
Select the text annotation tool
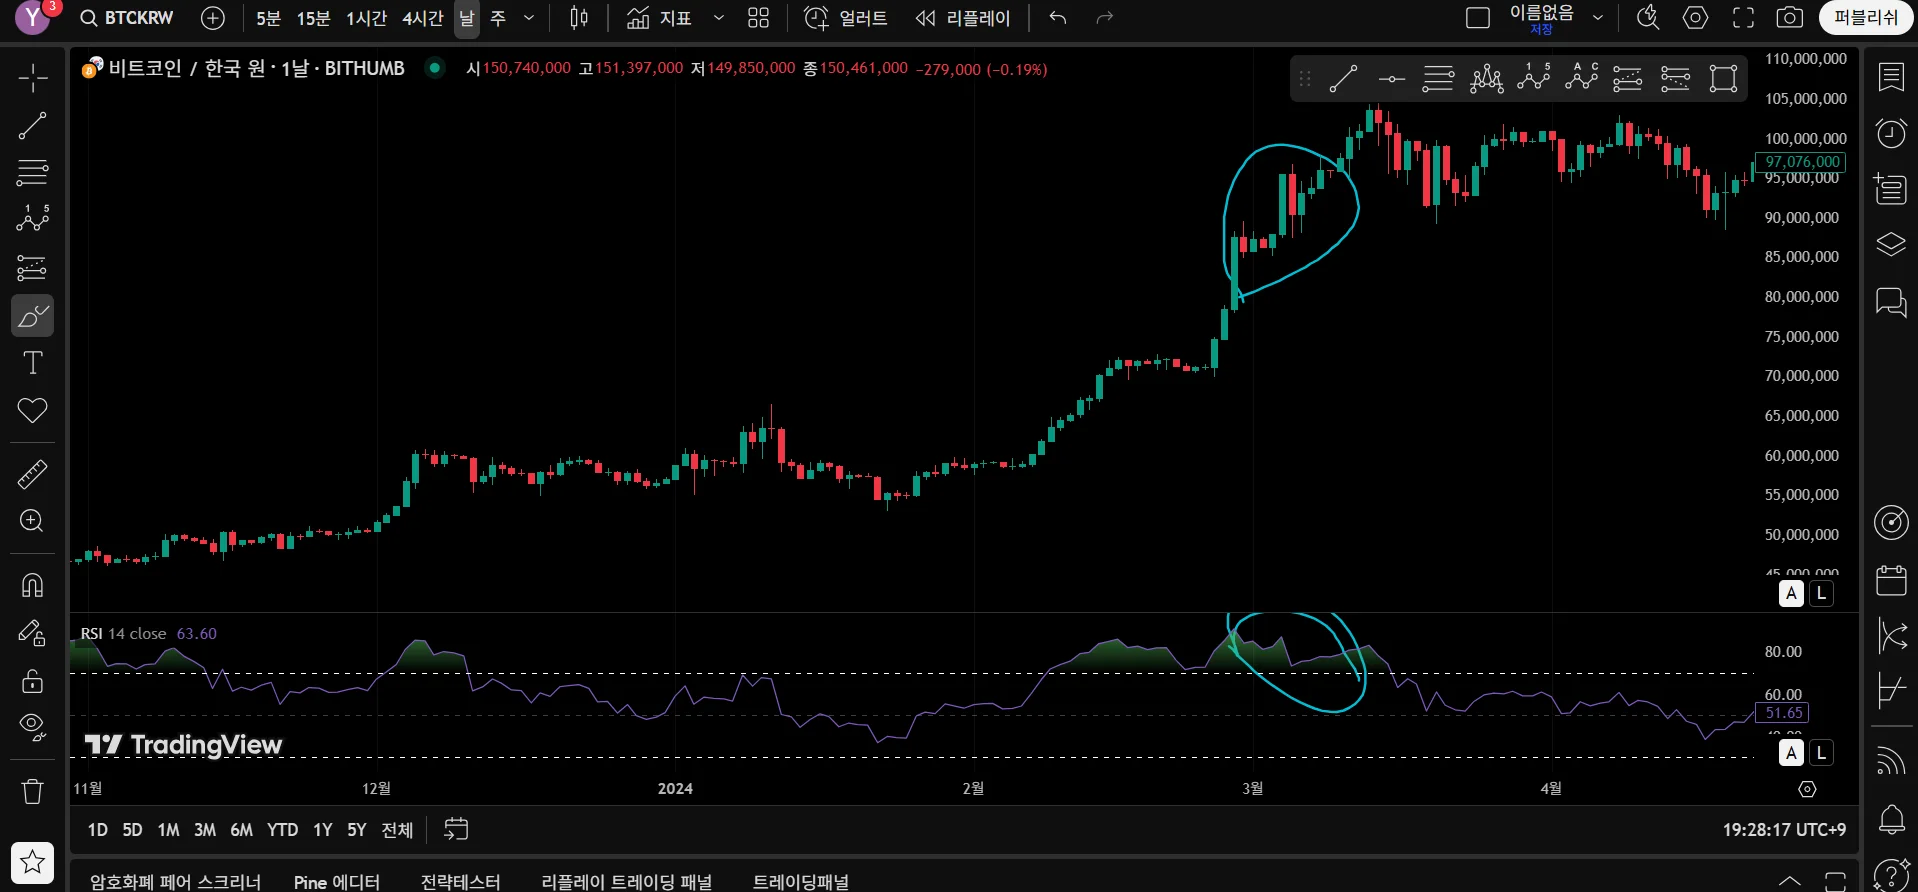coord(32,363)
